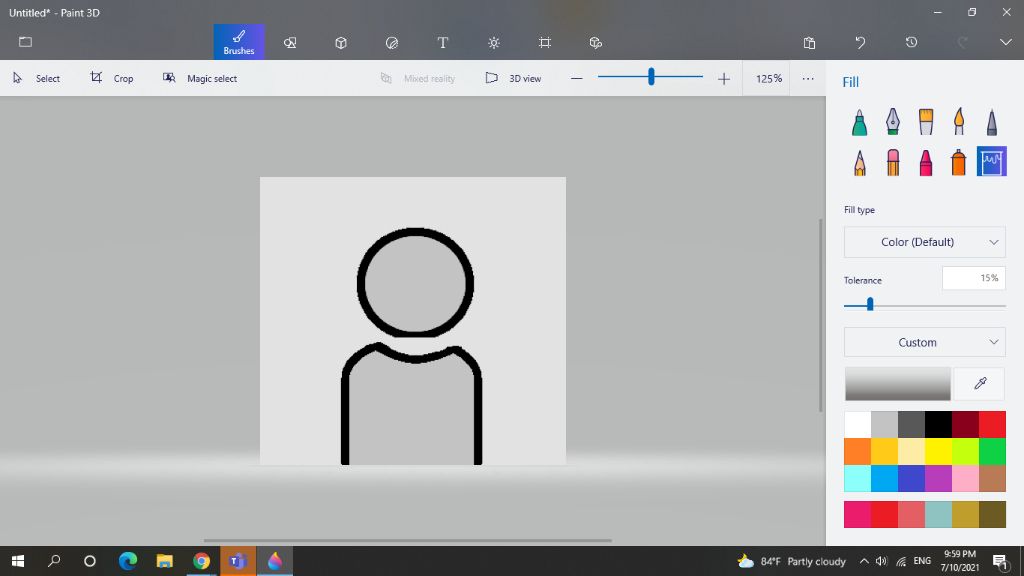The width and height of the screenshot is (1024, 576).
Task: Choose the Watercolour brush
Action: tap(959, 120)
